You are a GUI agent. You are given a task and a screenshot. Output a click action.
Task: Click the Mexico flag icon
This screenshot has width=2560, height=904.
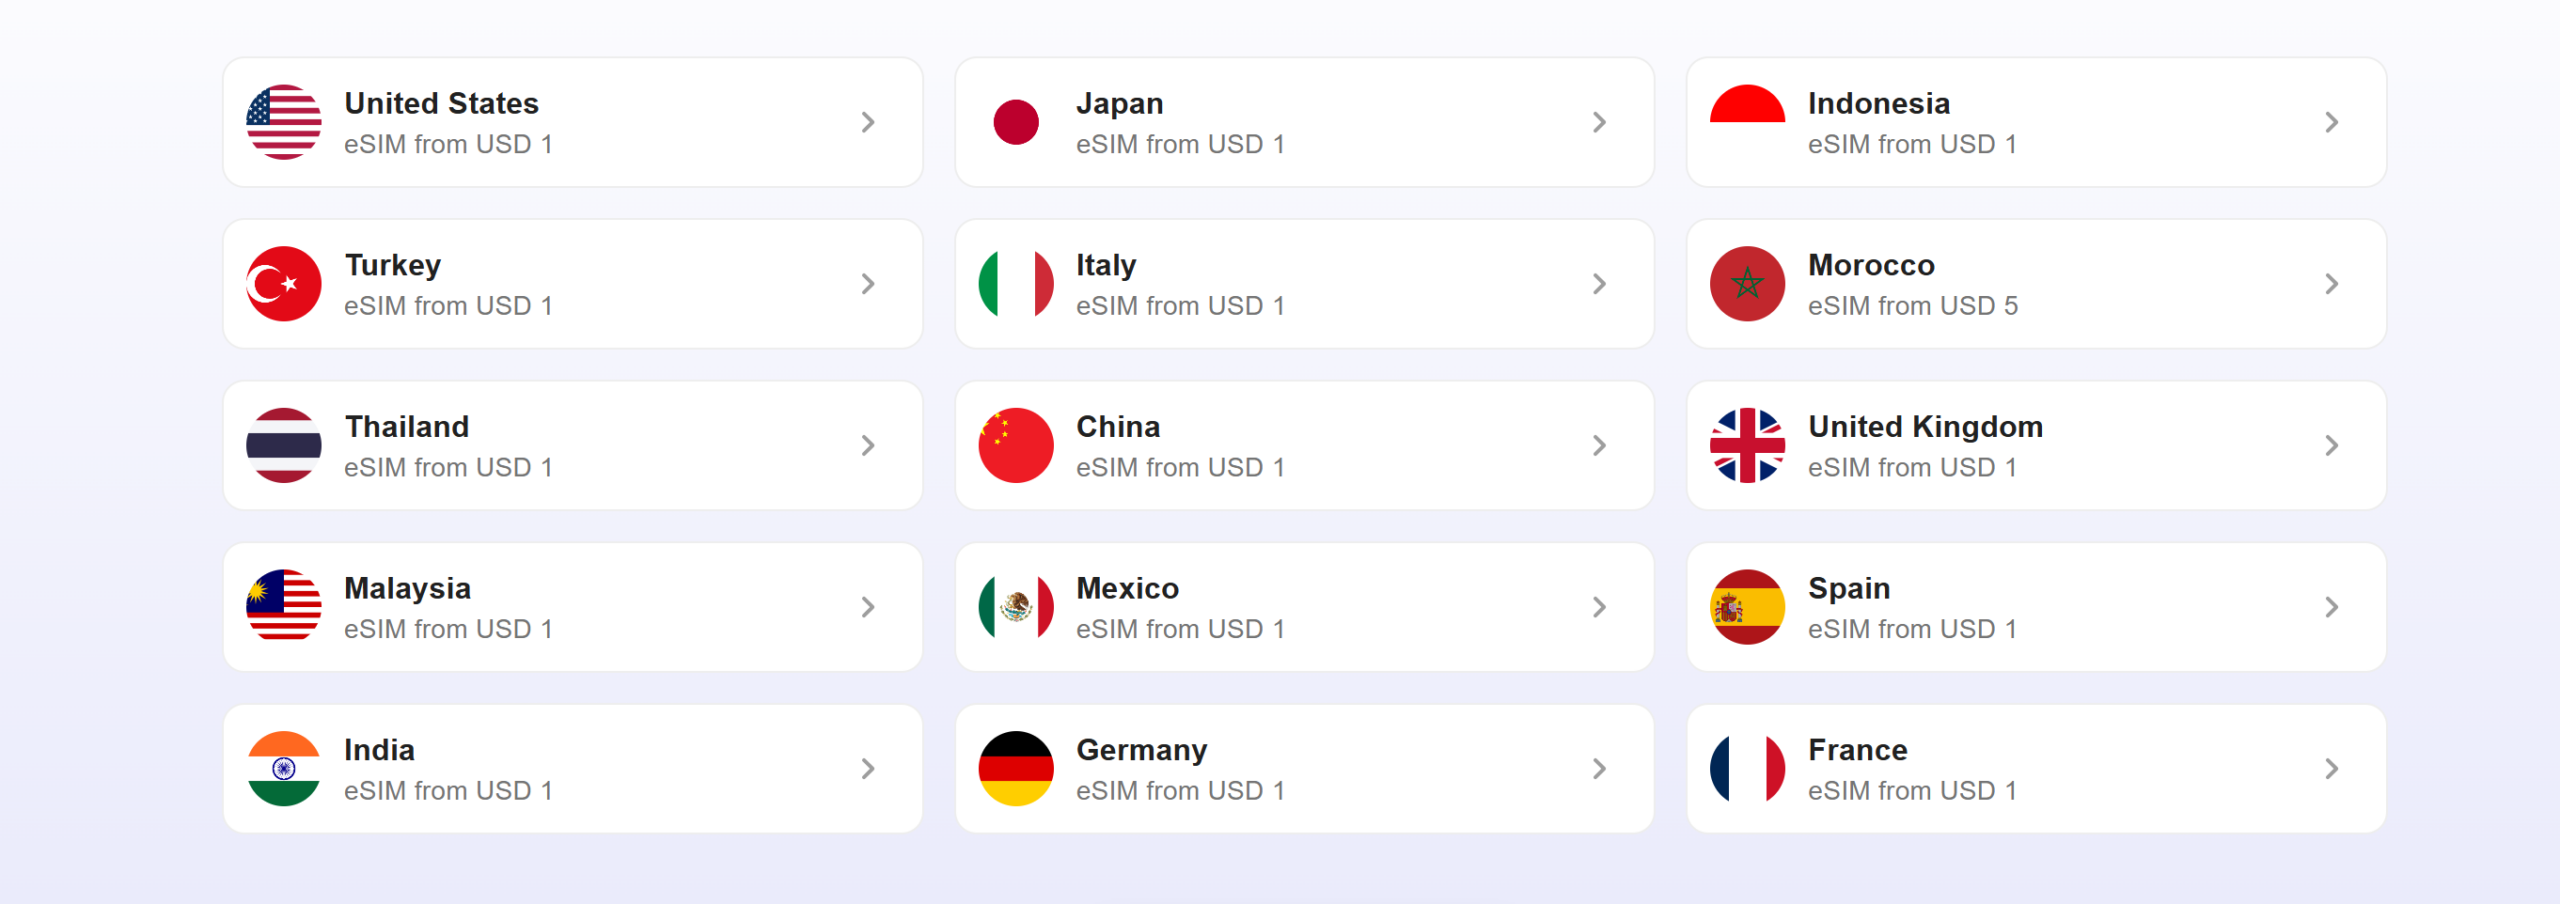point(1016,607)
